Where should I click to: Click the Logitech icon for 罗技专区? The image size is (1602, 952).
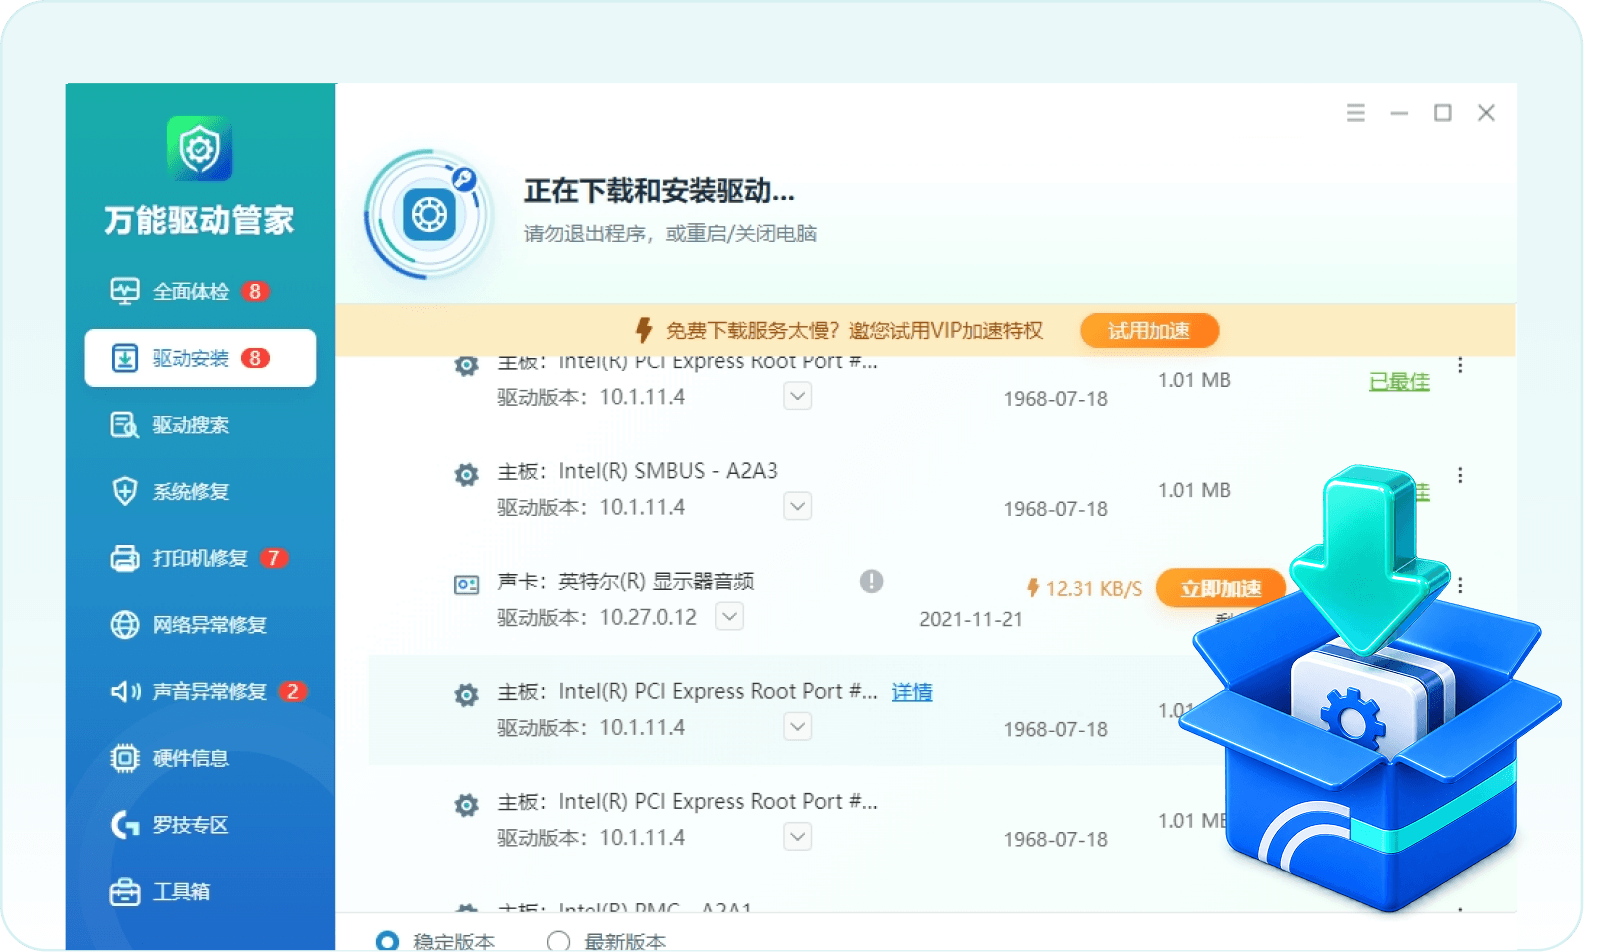[125, 825]
